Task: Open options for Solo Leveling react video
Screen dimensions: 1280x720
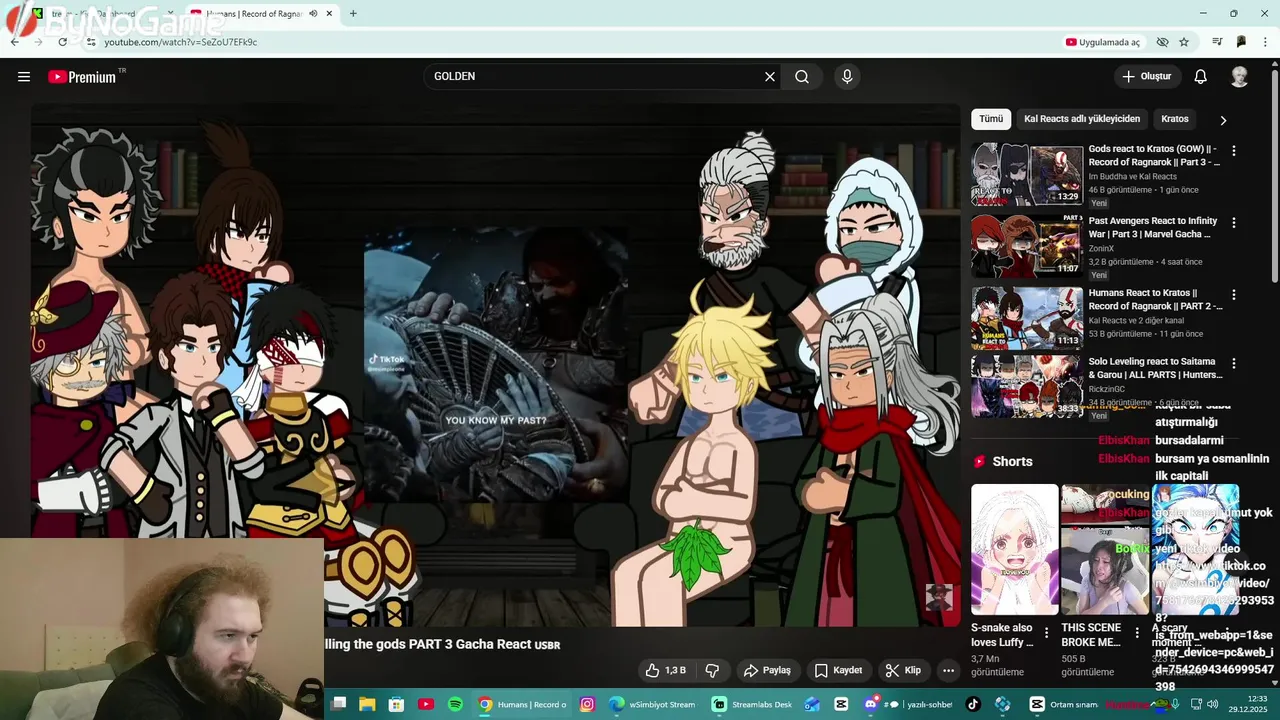Action: coord(1234,364)
